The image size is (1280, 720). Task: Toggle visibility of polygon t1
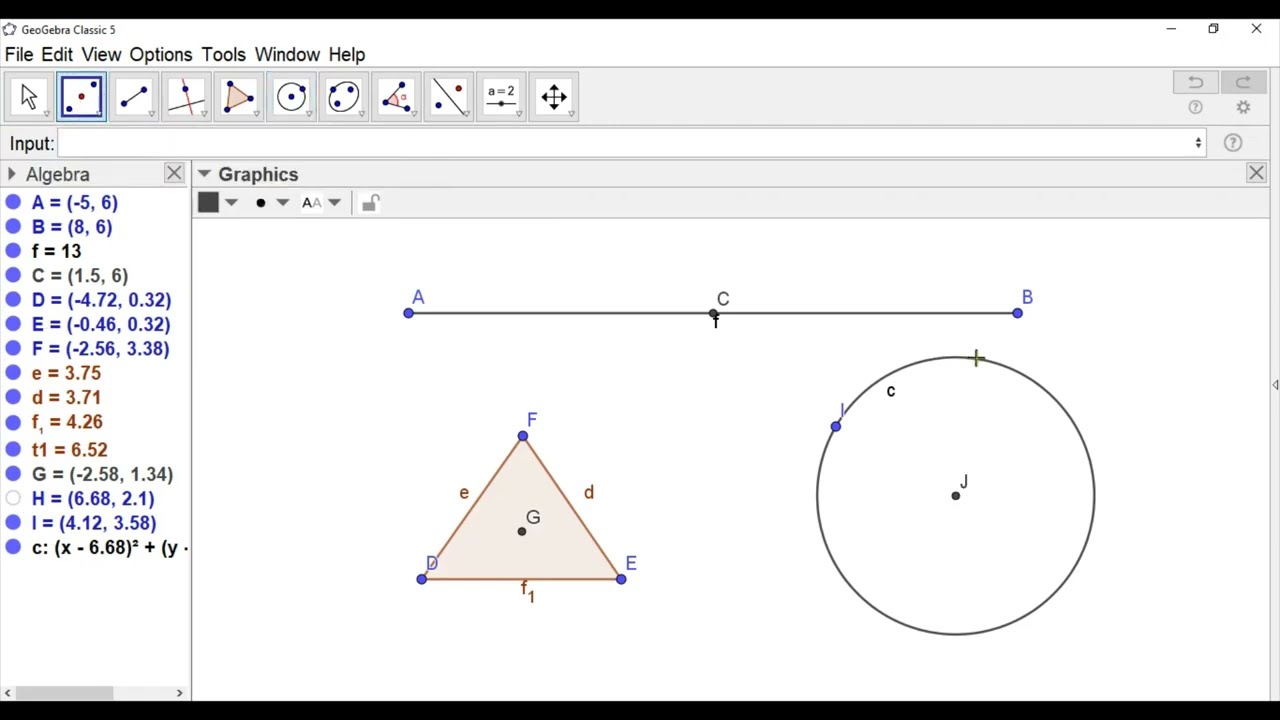pyautogui.click(x=13, y=450)
